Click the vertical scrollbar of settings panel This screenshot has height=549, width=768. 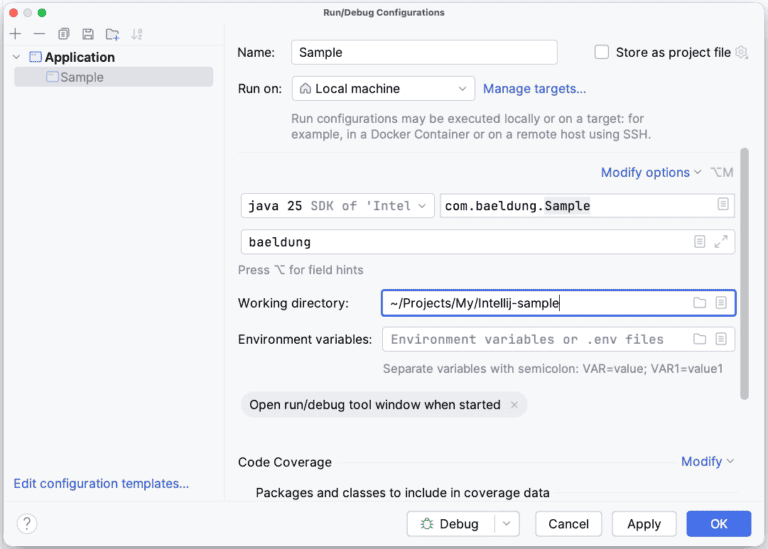[x=744, y=274]
